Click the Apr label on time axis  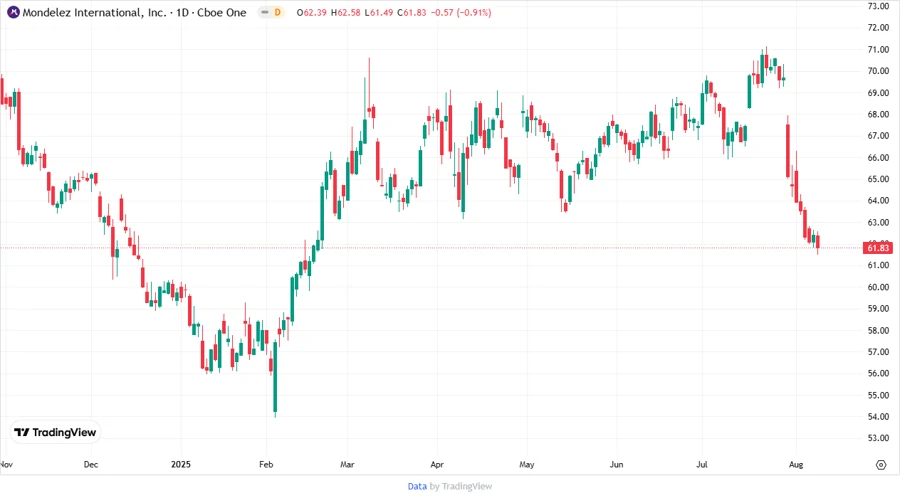tap(437, 464)
